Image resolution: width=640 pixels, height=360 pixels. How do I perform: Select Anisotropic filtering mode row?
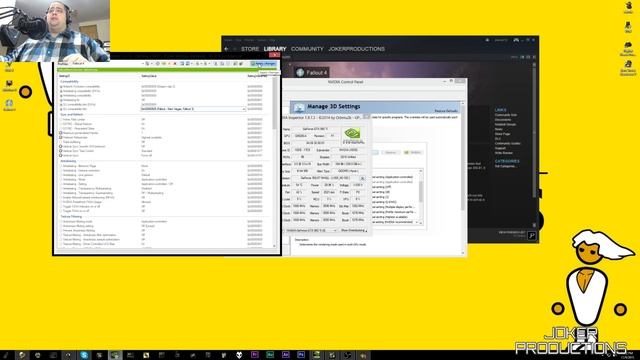click(x=163, y=222)
